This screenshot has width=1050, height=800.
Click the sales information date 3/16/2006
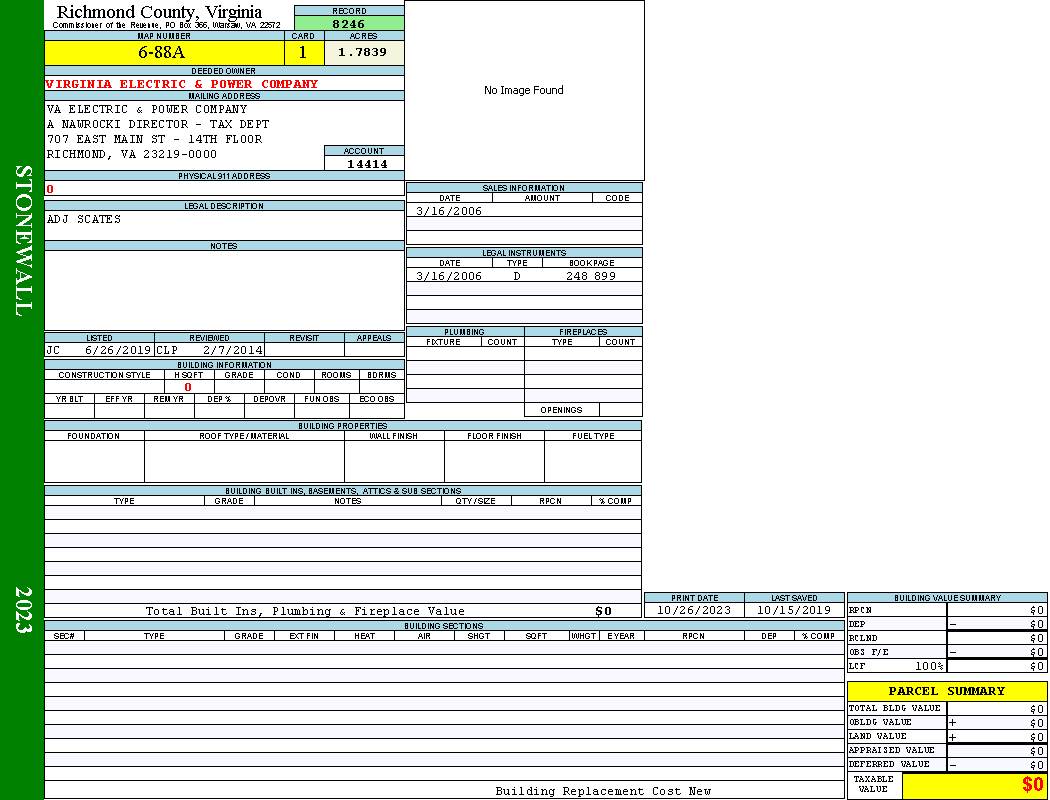coord(449,211)
